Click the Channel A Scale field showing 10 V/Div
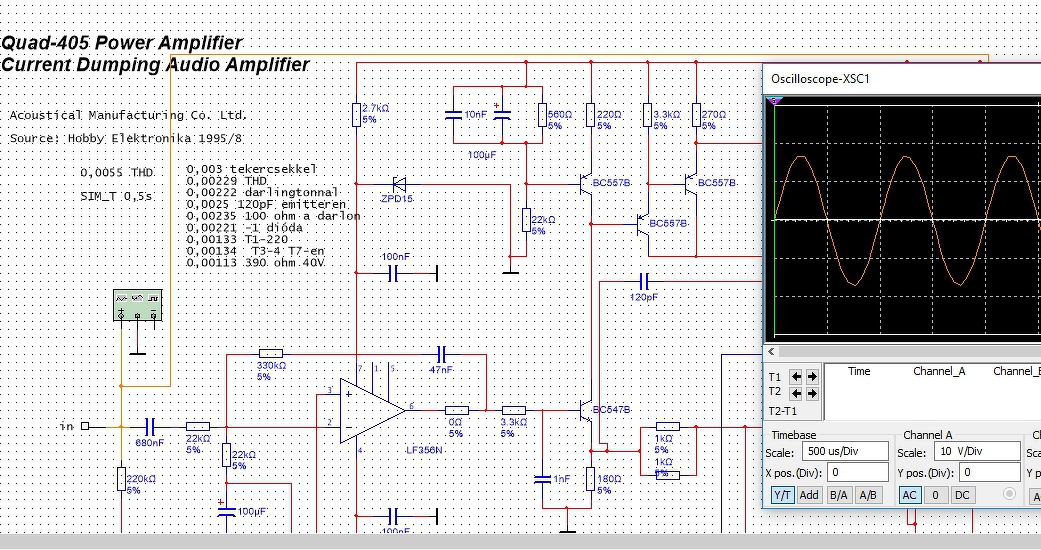The height and width of the screenshot is (550, 1041). click(x=977, y=451)
